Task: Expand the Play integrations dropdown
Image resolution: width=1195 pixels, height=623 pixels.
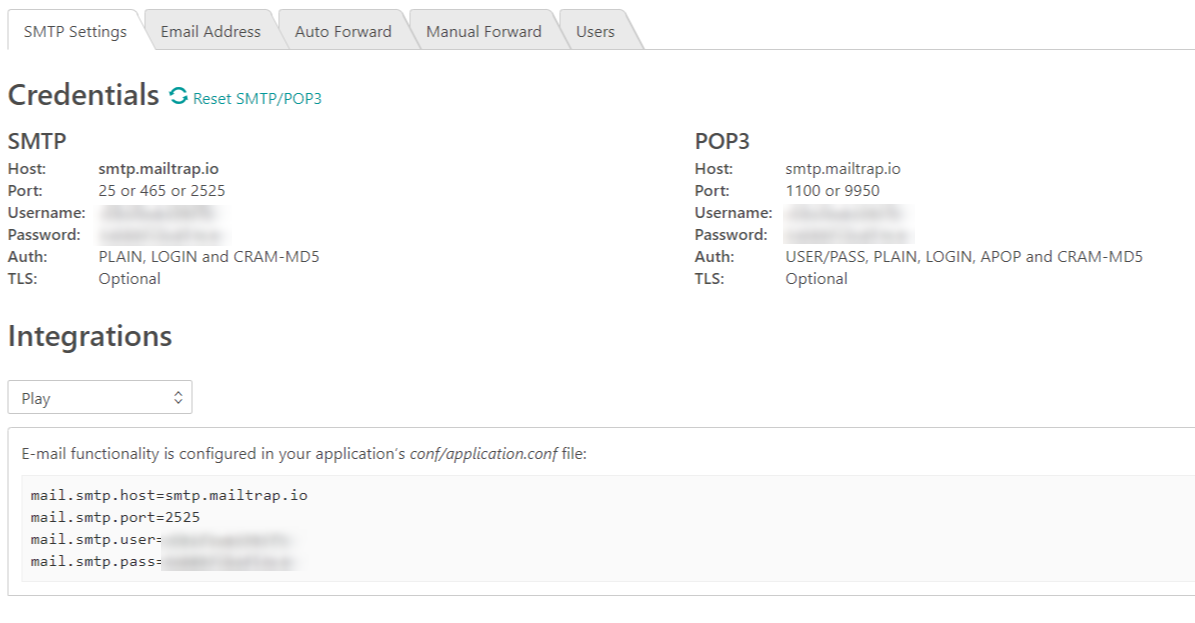Action: [100, 397]
